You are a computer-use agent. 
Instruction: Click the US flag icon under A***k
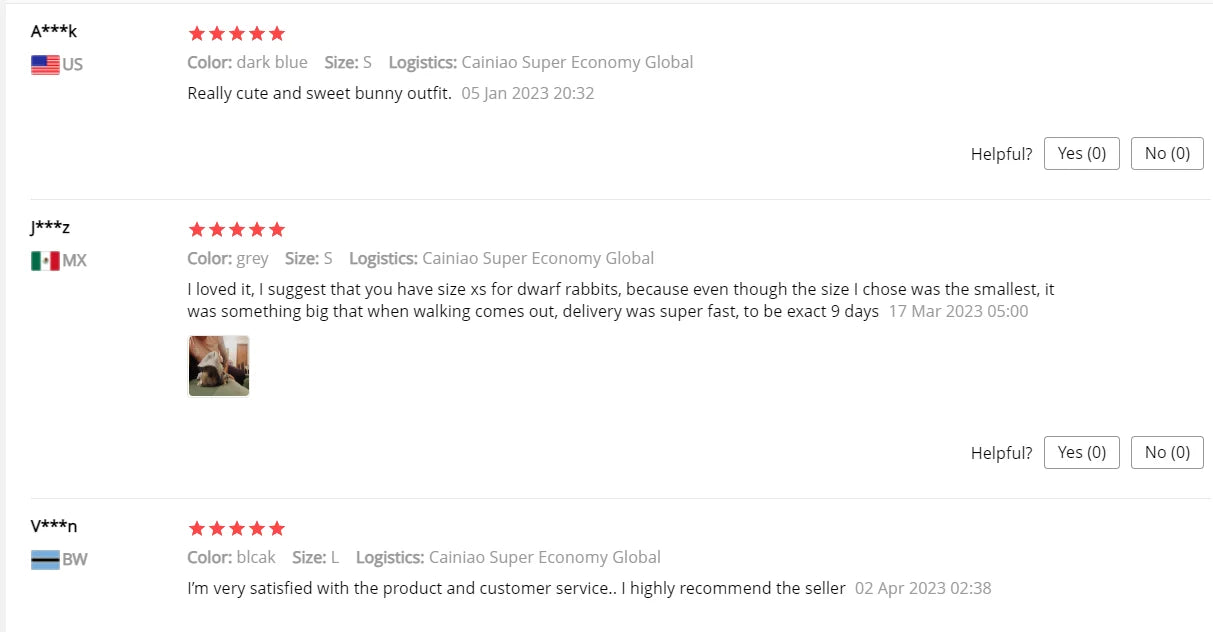coord(45,65)
